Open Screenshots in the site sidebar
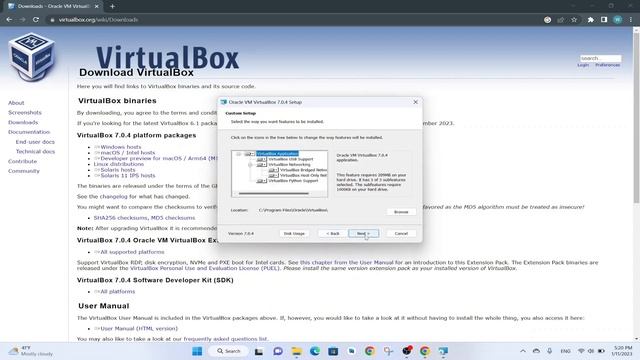Image resolution: width=640 pixels, height=360 pixels. tap(24, 113)
